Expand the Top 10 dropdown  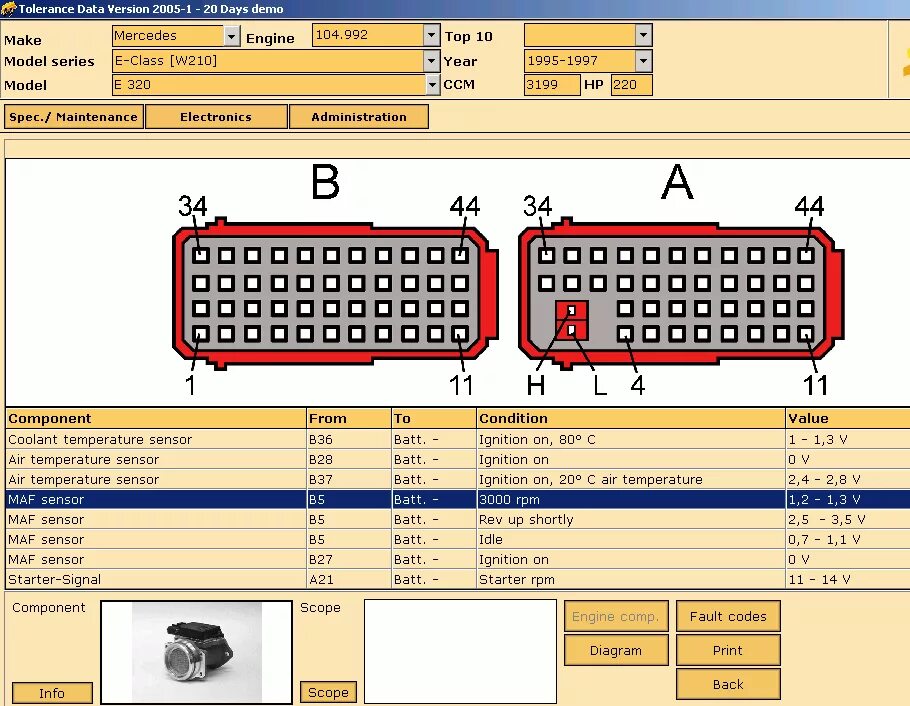(643, 35)
